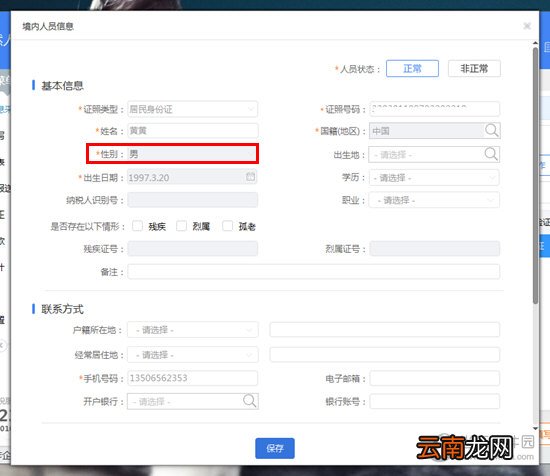Open the 经常居住地 region dropdown
The height and width of the screenshot is (476, 550).
coord(193,355)
